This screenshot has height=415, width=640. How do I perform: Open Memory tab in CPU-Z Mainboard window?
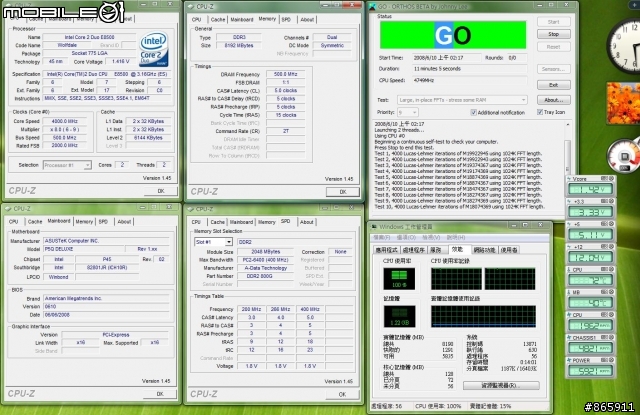pyautogui.click(x=84, y=222)
